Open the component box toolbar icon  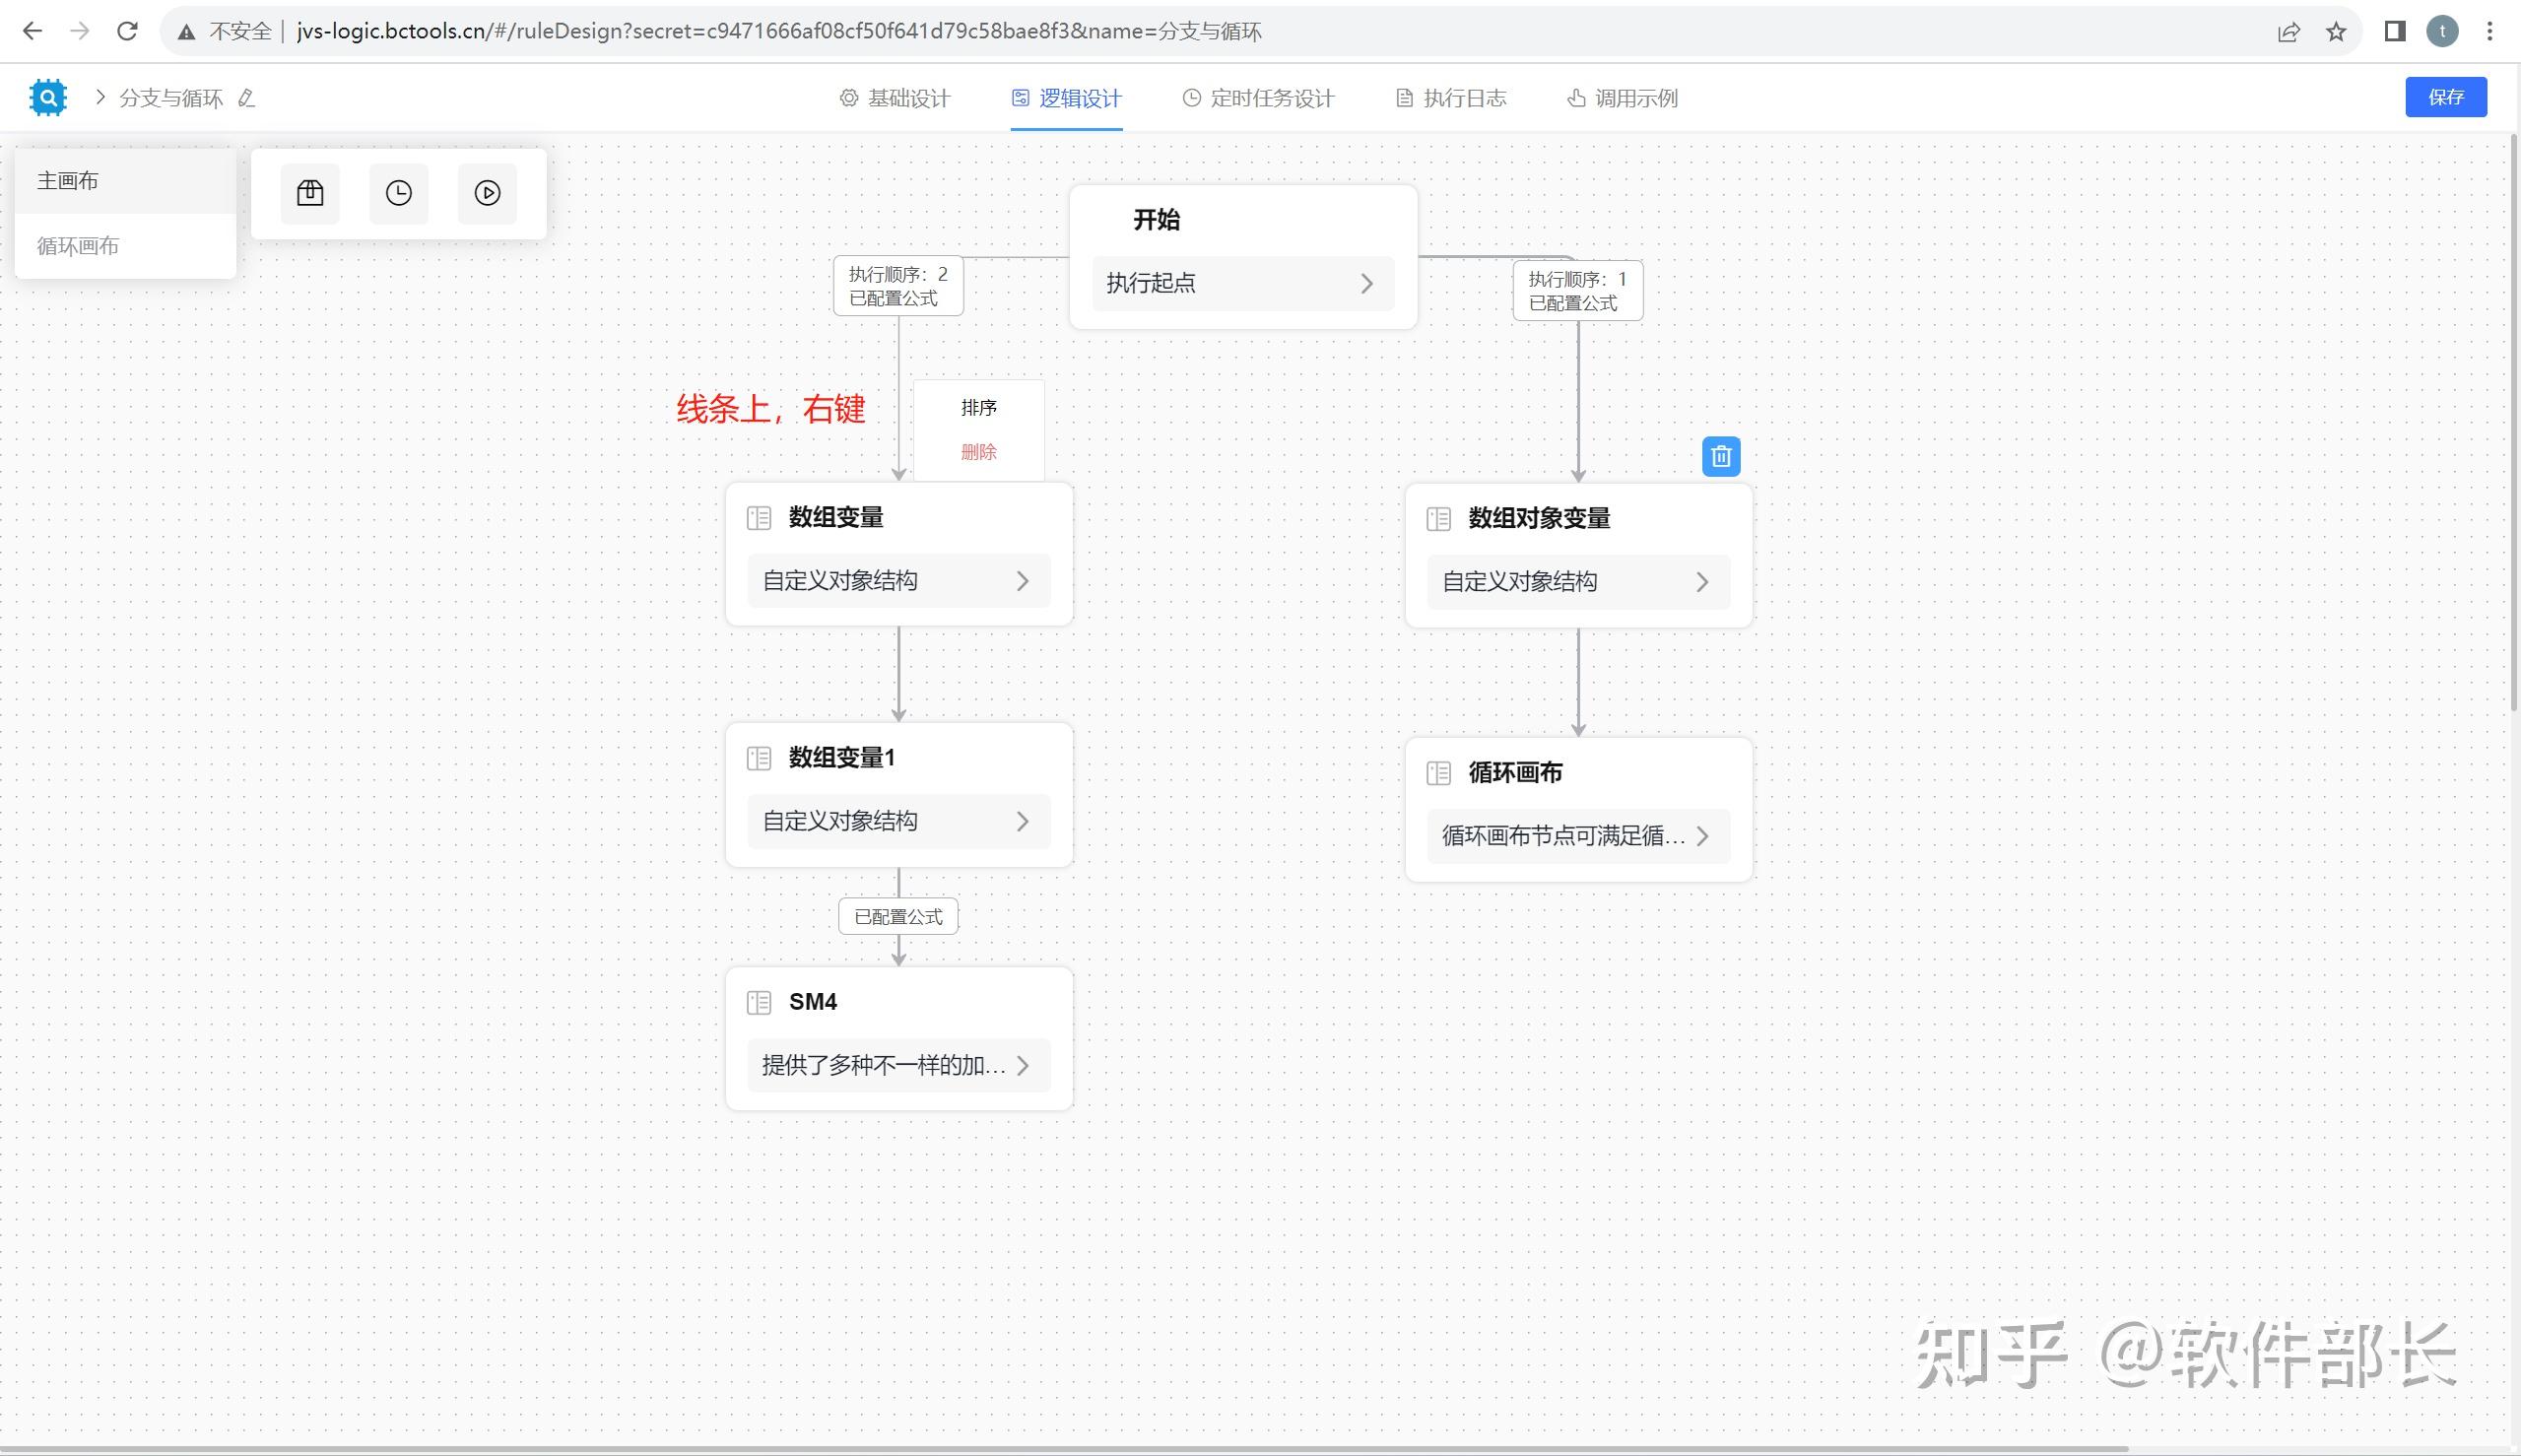coord(310,193)
